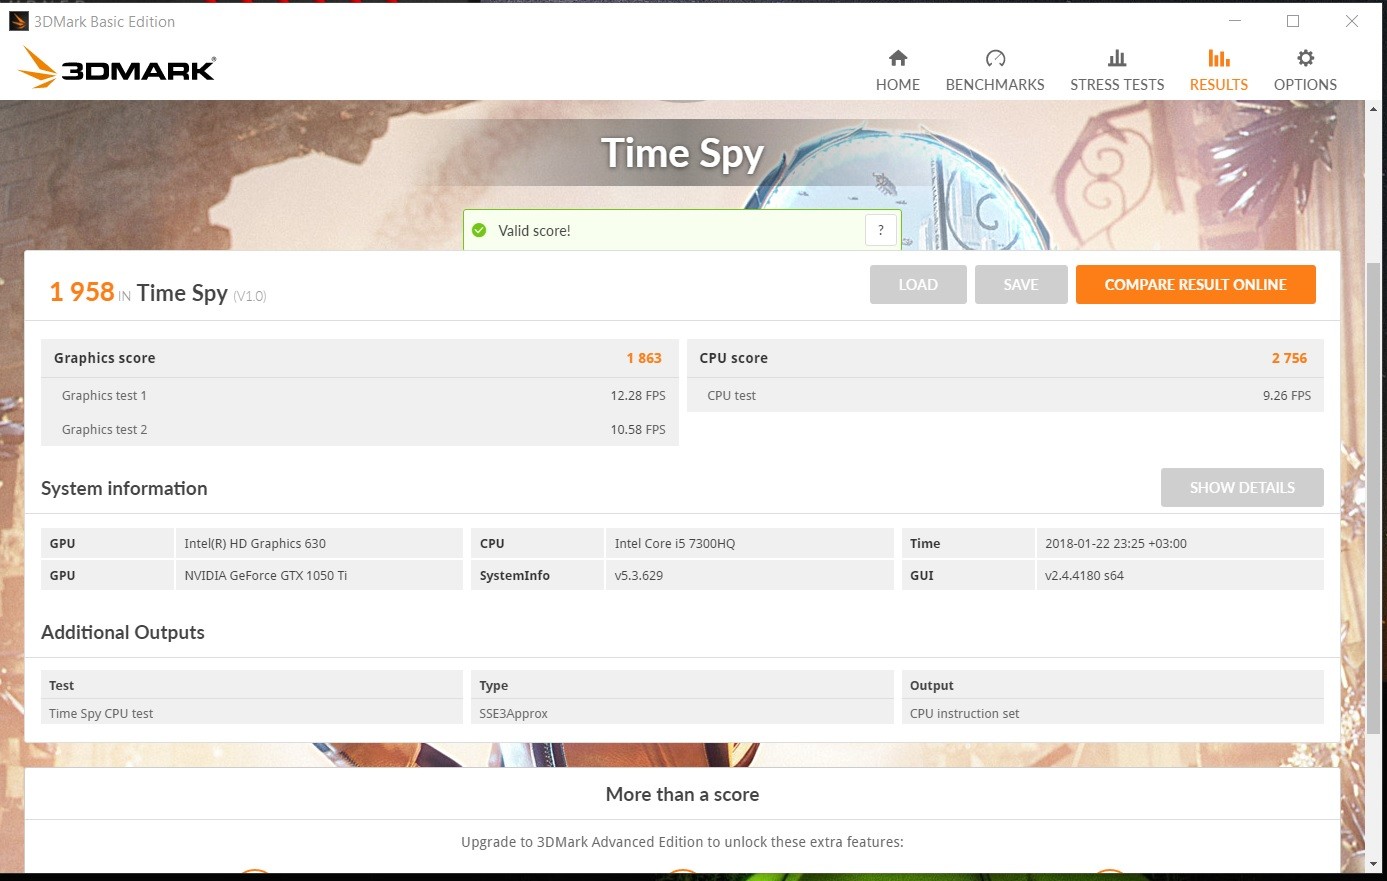1387x881 pixels.
Task: Click 10.58 FPS value
Action: 638,430
